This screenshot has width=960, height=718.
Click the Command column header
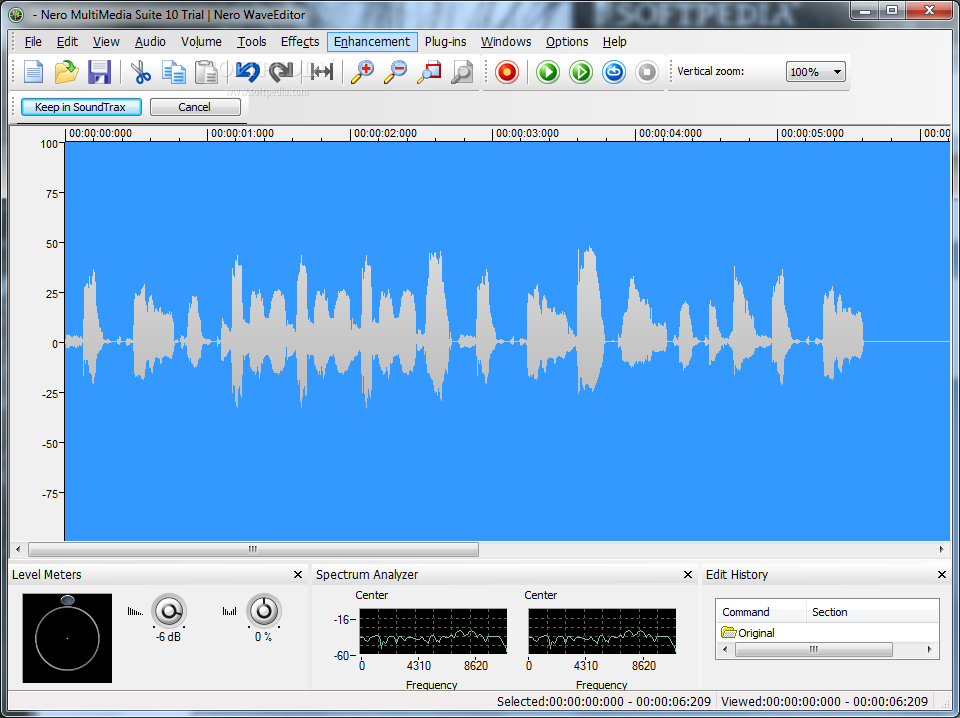pos(761,612)
